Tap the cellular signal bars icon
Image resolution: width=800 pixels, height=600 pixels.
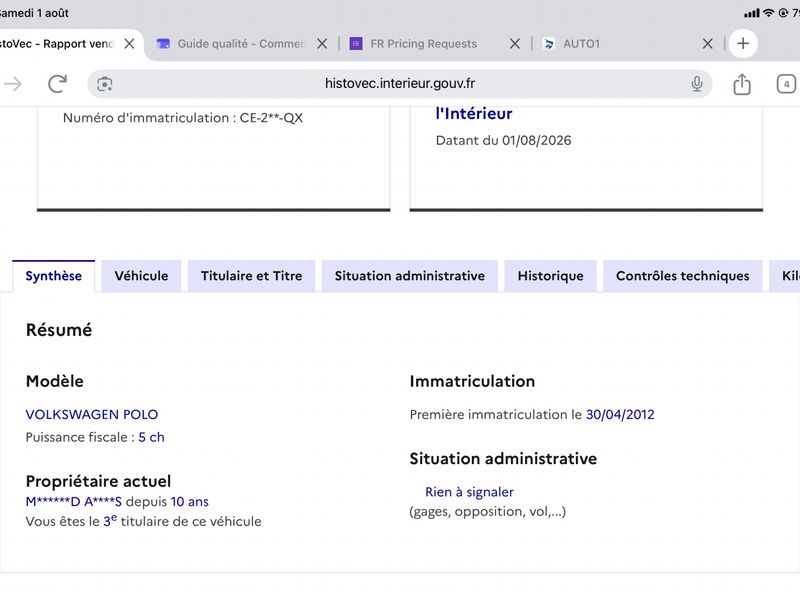(752, 13)
